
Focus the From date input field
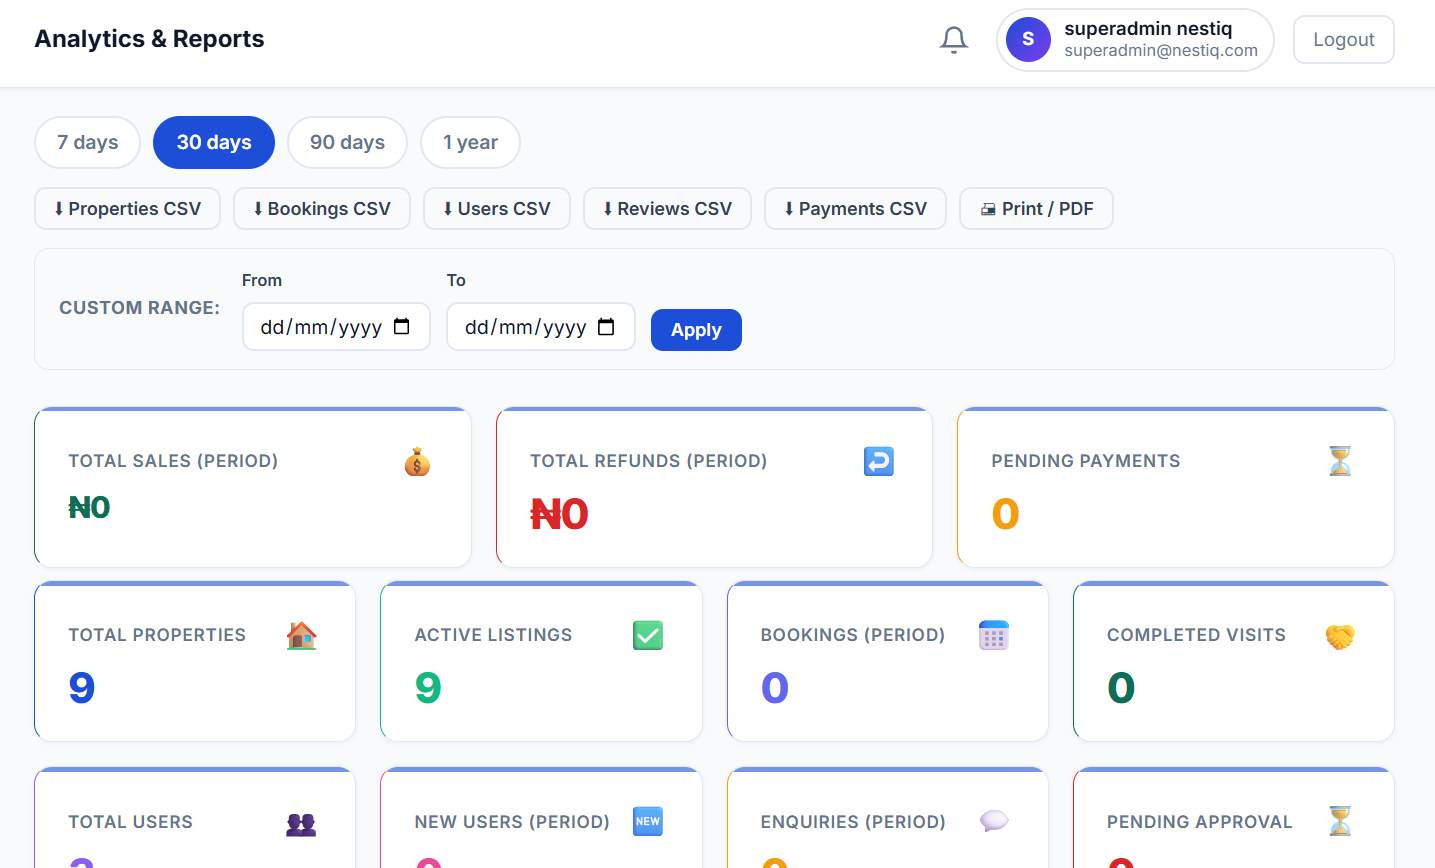[x=336, y=327]
